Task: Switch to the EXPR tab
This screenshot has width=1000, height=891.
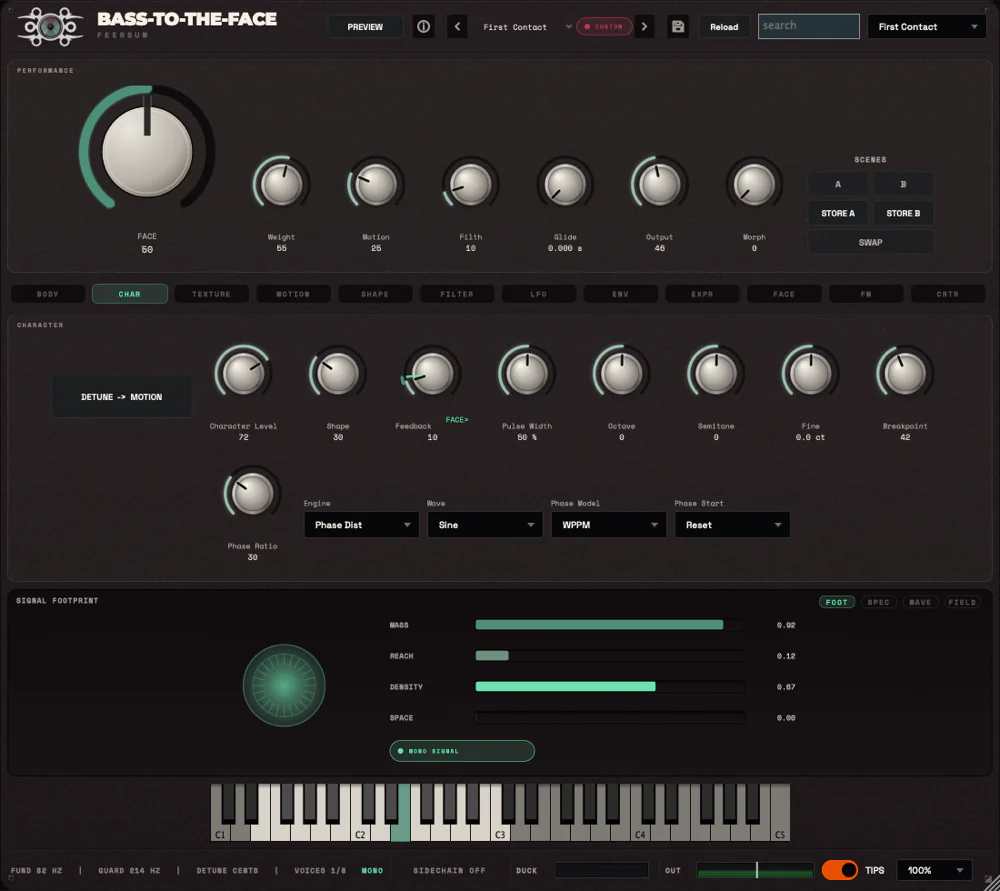Action: pos(702,294)
